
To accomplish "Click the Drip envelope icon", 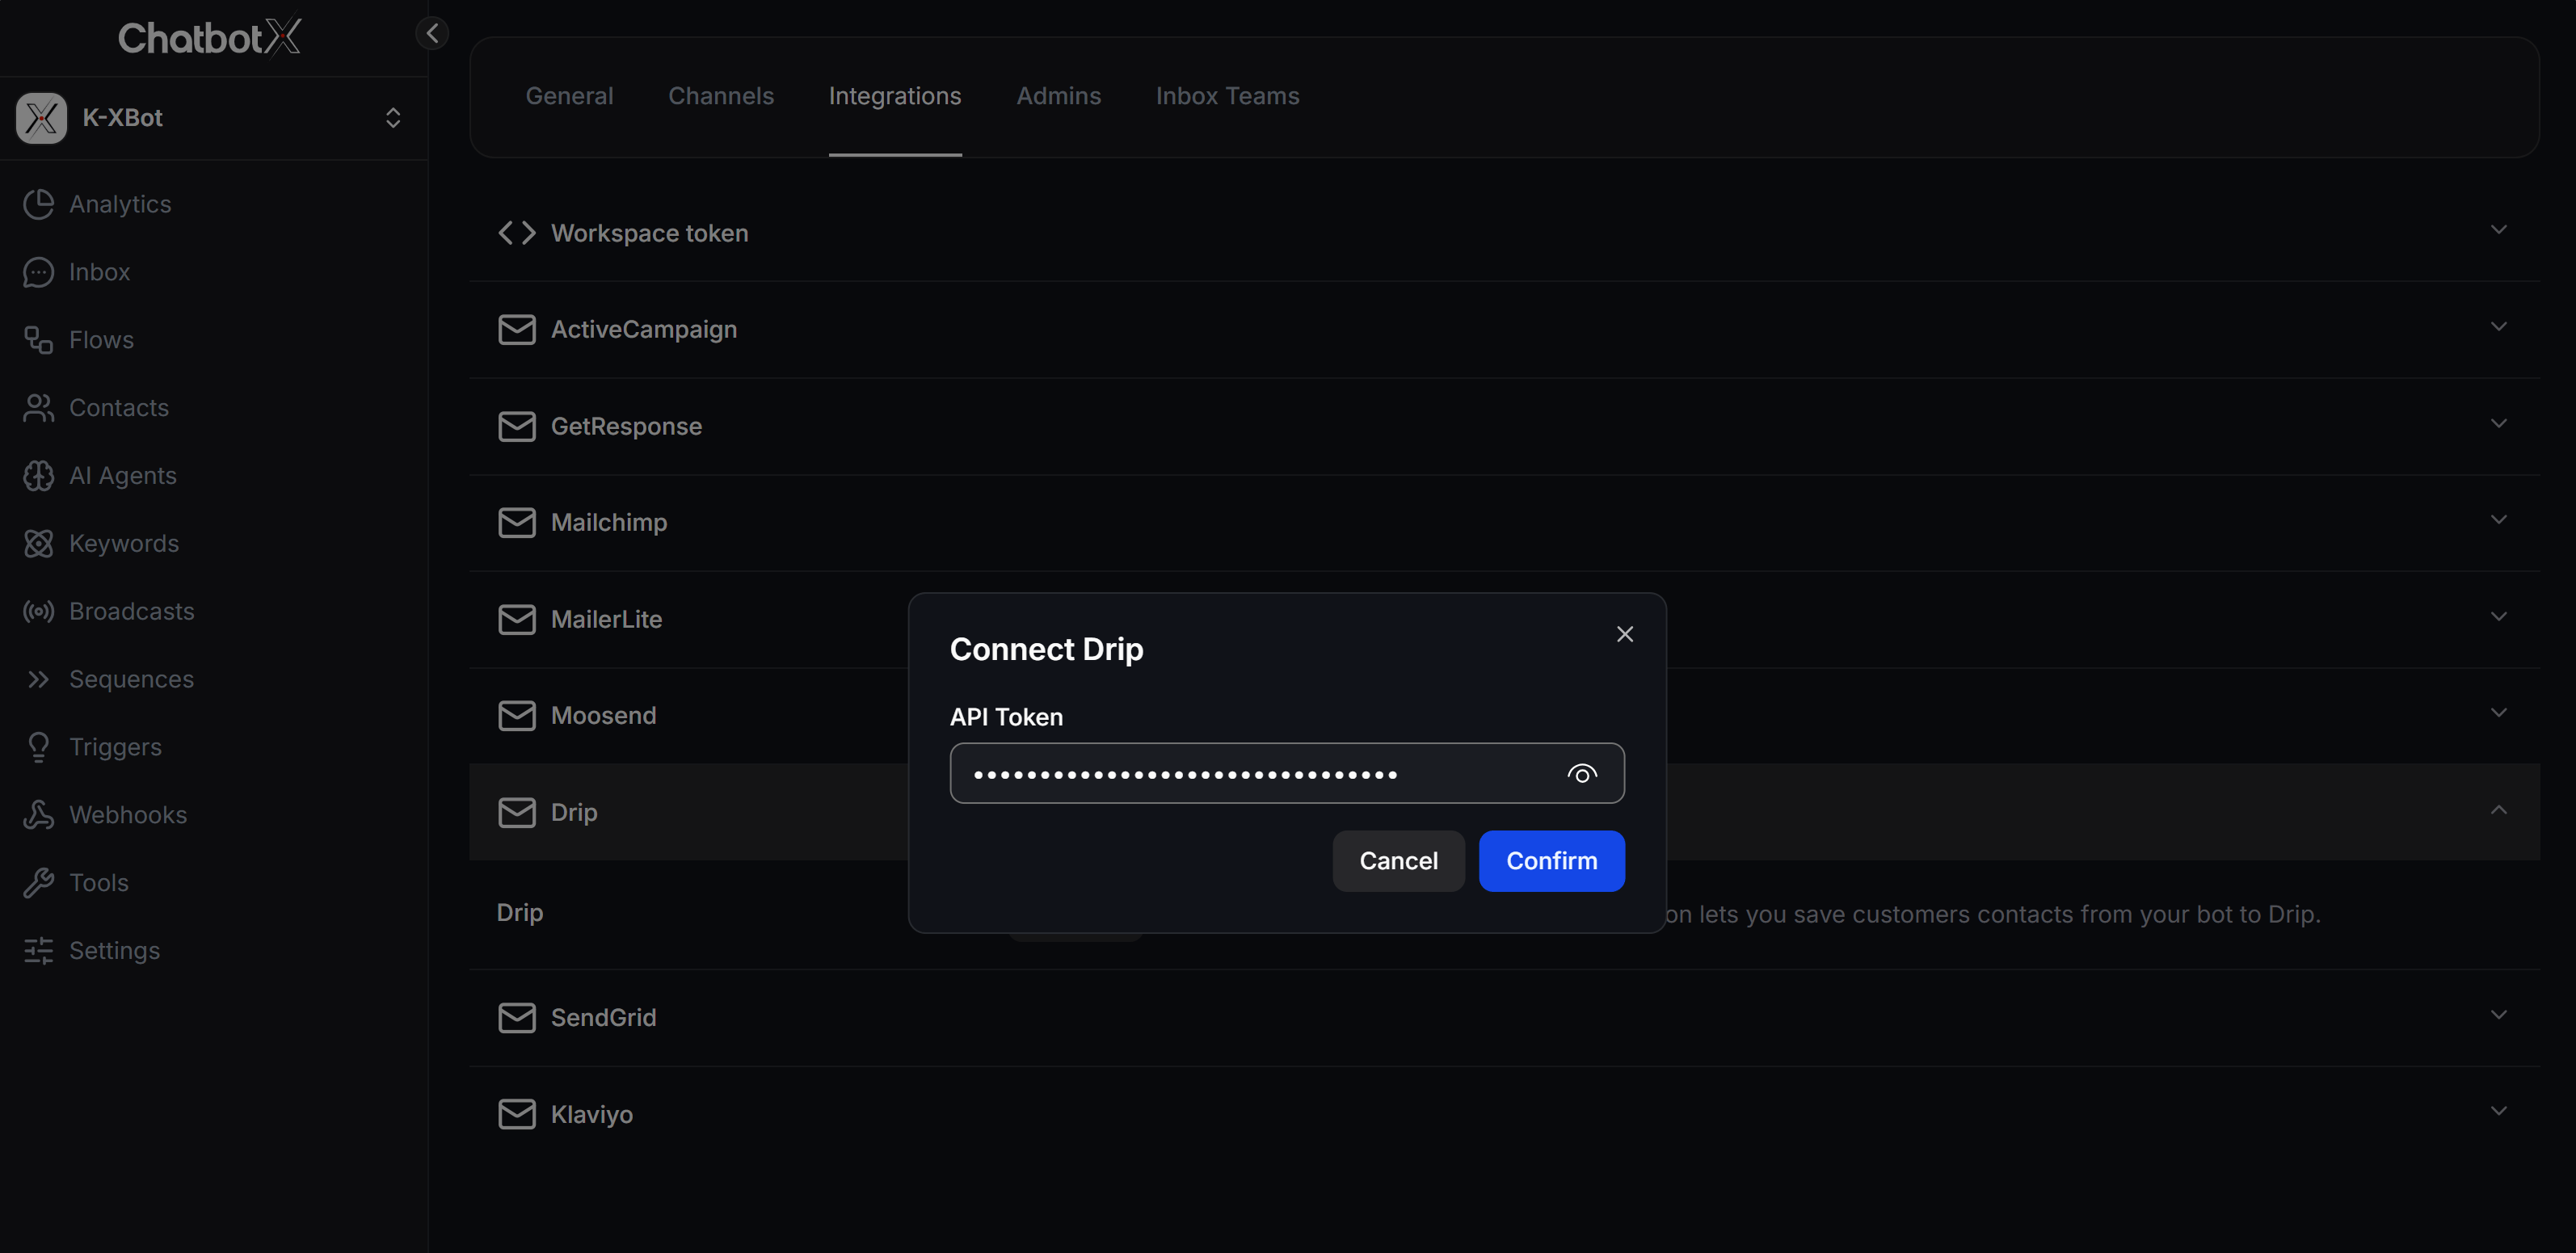I will [517, 812].
